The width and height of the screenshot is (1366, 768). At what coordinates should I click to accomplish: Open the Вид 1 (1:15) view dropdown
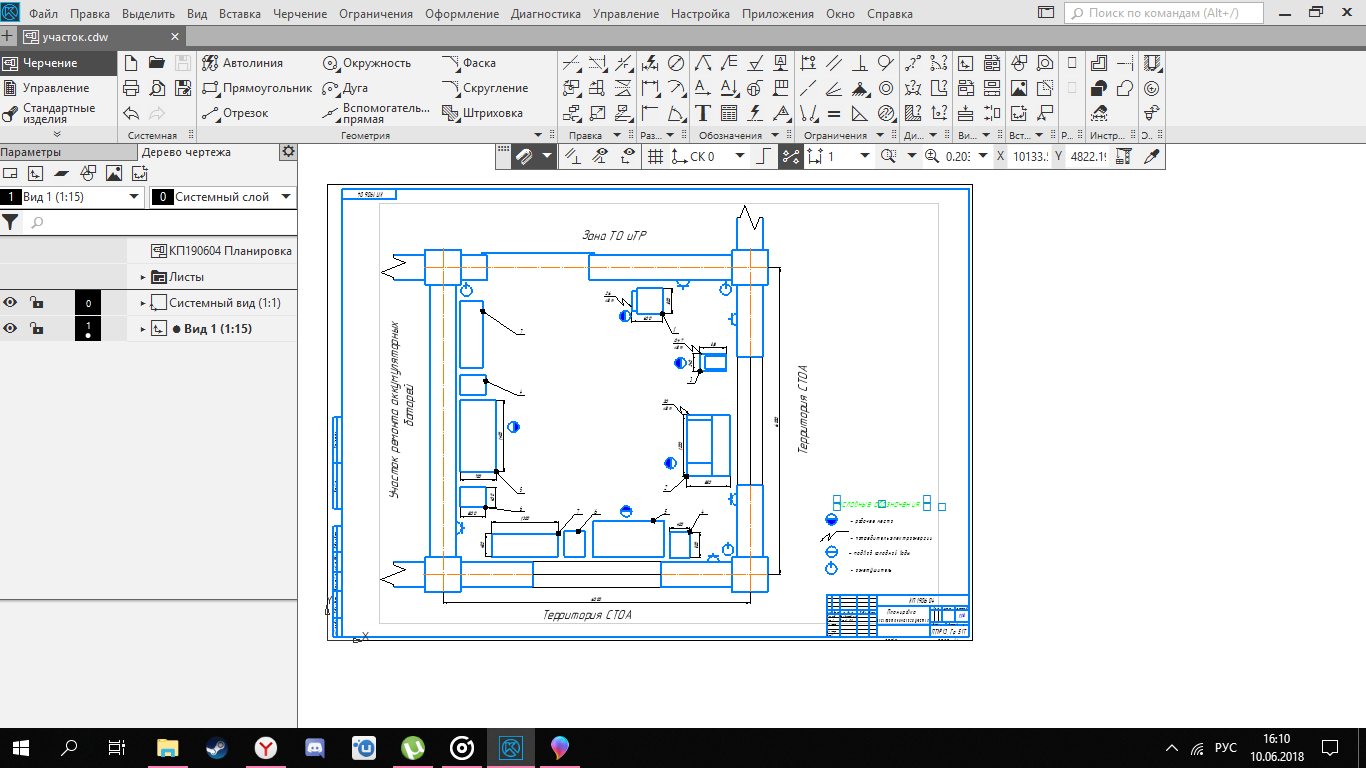point(134,197)
